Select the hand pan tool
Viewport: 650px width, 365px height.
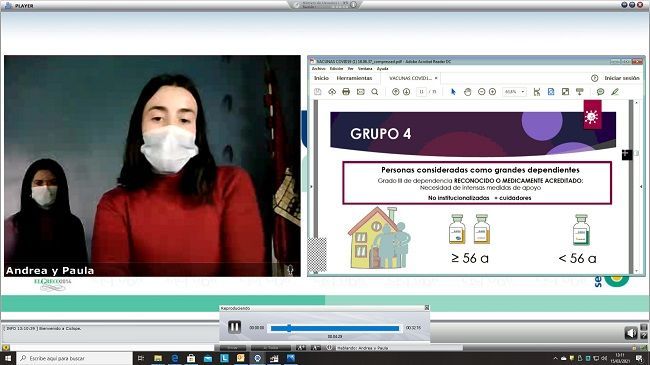[468, 92]
